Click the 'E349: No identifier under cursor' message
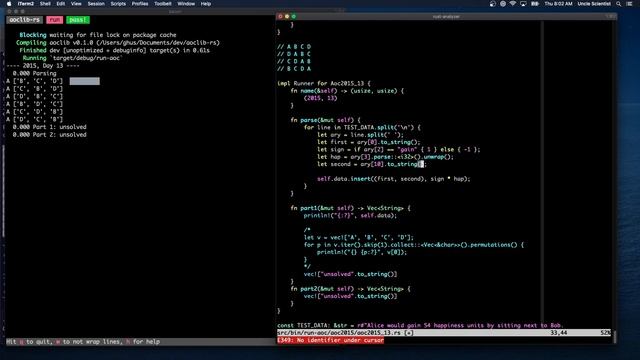Viewport: 640px width, 360px height. coord(331,340)
